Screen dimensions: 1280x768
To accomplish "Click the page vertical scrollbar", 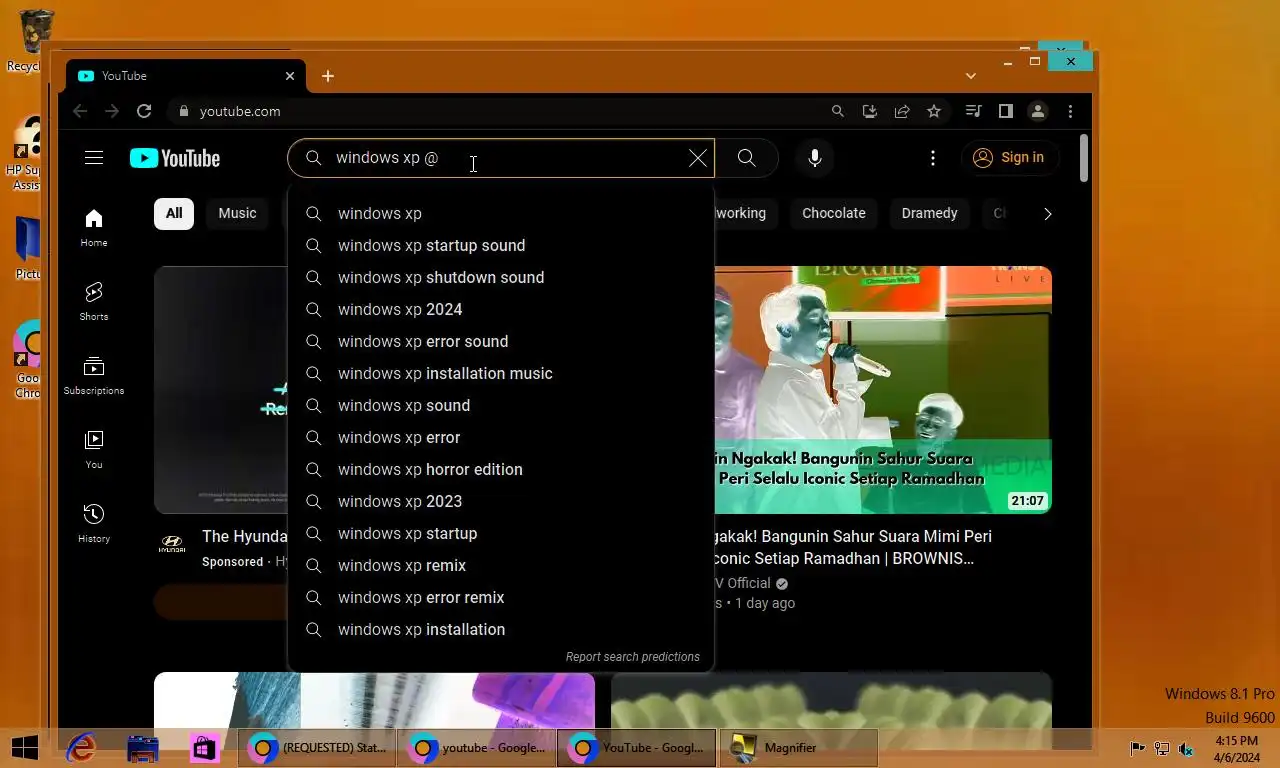I will tap(1084, 160).
